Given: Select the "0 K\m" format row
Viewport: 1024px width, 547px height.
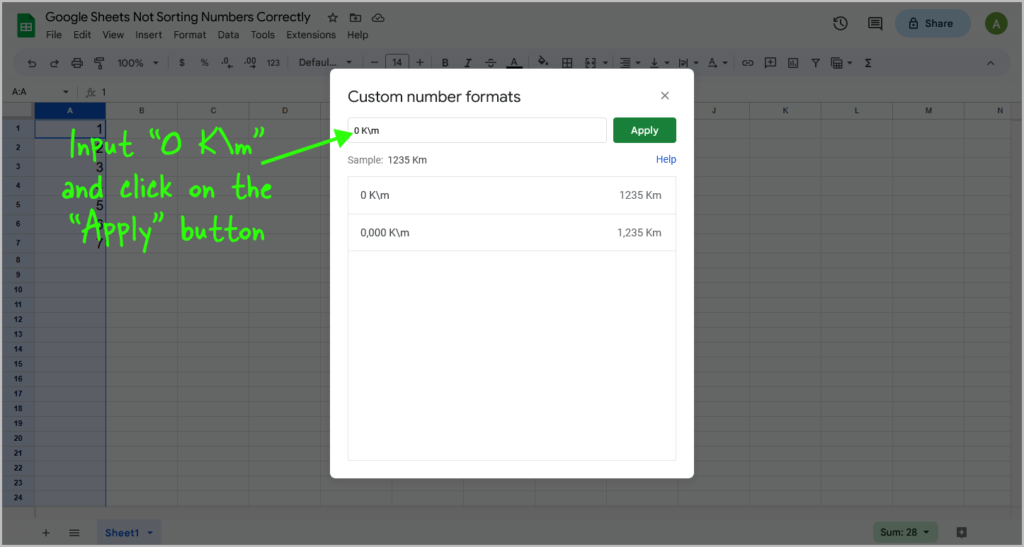Looking at the screenshot, I should (x=512, y=195).
